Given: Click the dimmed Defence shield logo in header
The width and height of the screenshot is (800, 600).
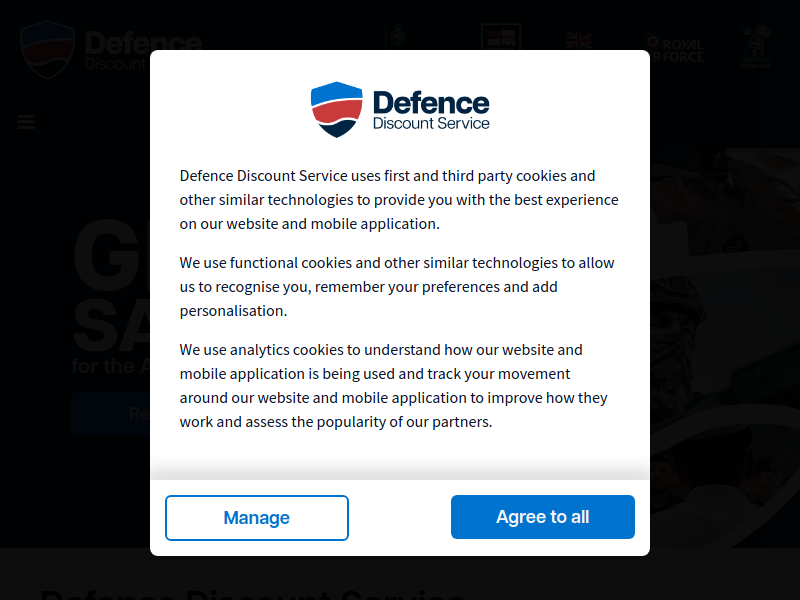Looking at the screenshot, I should click(47, 49).
